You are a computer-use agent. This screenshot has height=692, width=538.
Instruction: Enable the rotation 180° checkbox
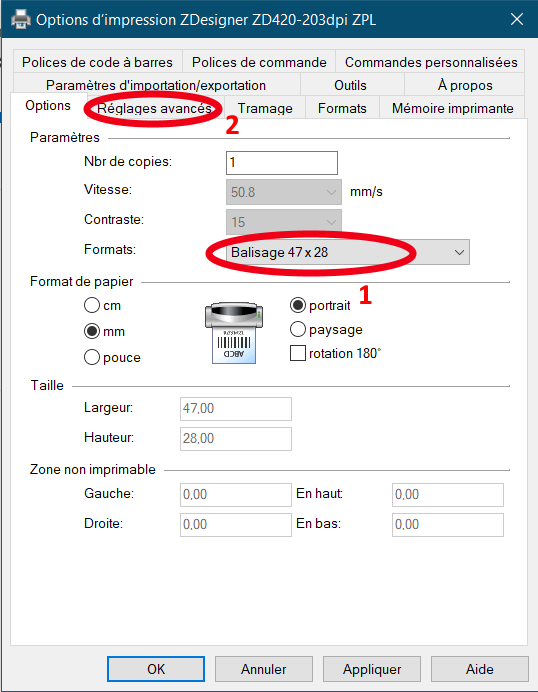(x=298, y=354)
